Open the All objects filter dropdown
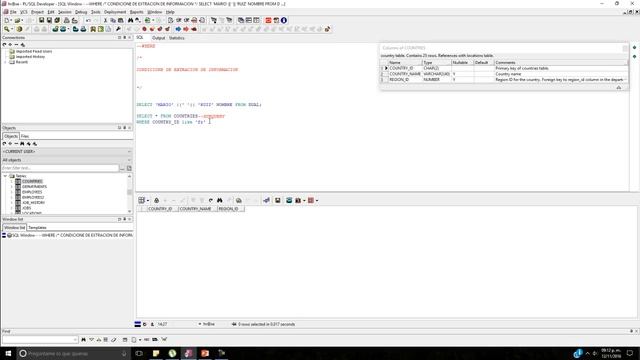Image resolution: width=640 pixels, height=360 pixels. [x=67, y=160]
